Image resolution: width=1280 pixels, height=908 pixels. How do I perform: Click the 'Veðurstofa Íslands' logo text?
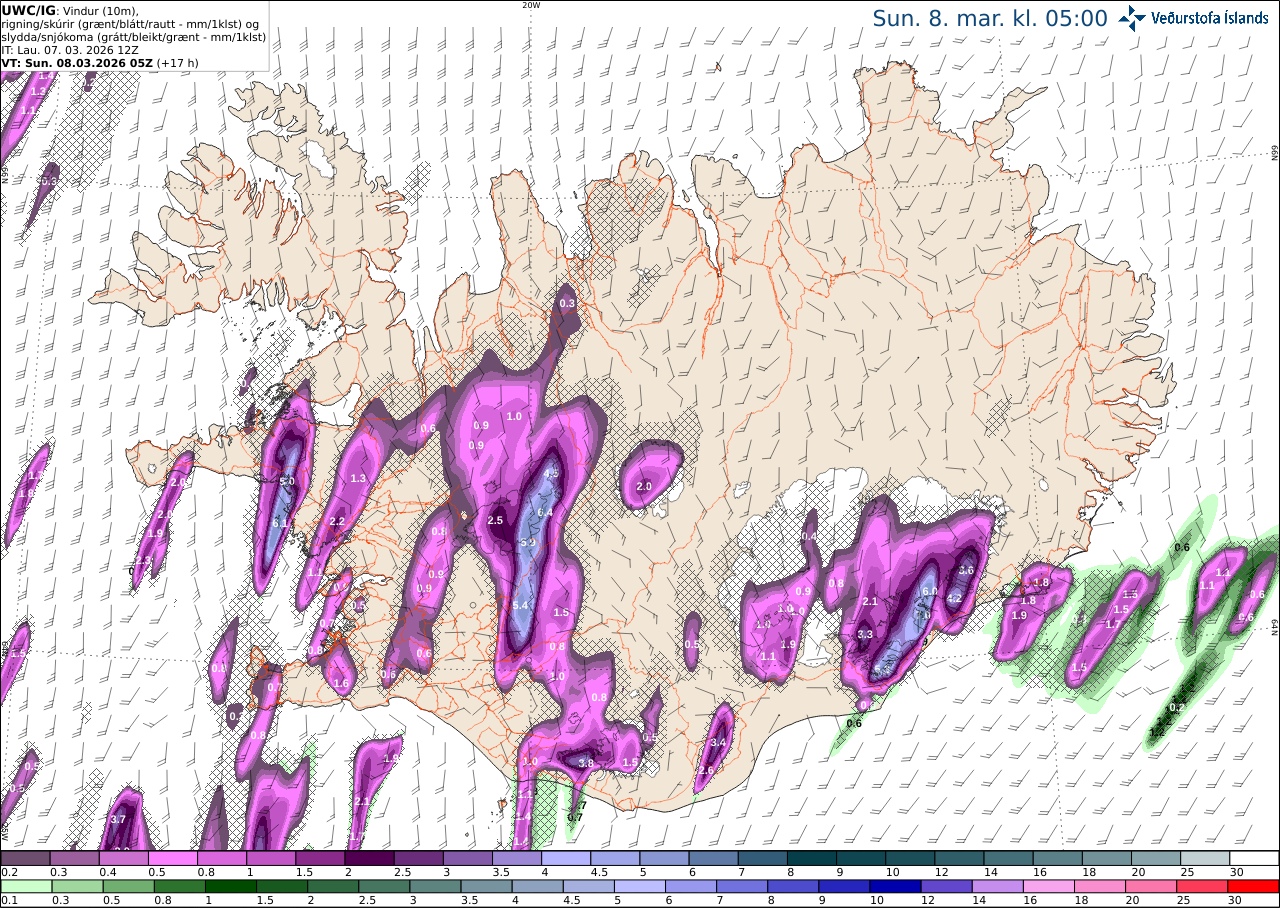coord(1210,18)
